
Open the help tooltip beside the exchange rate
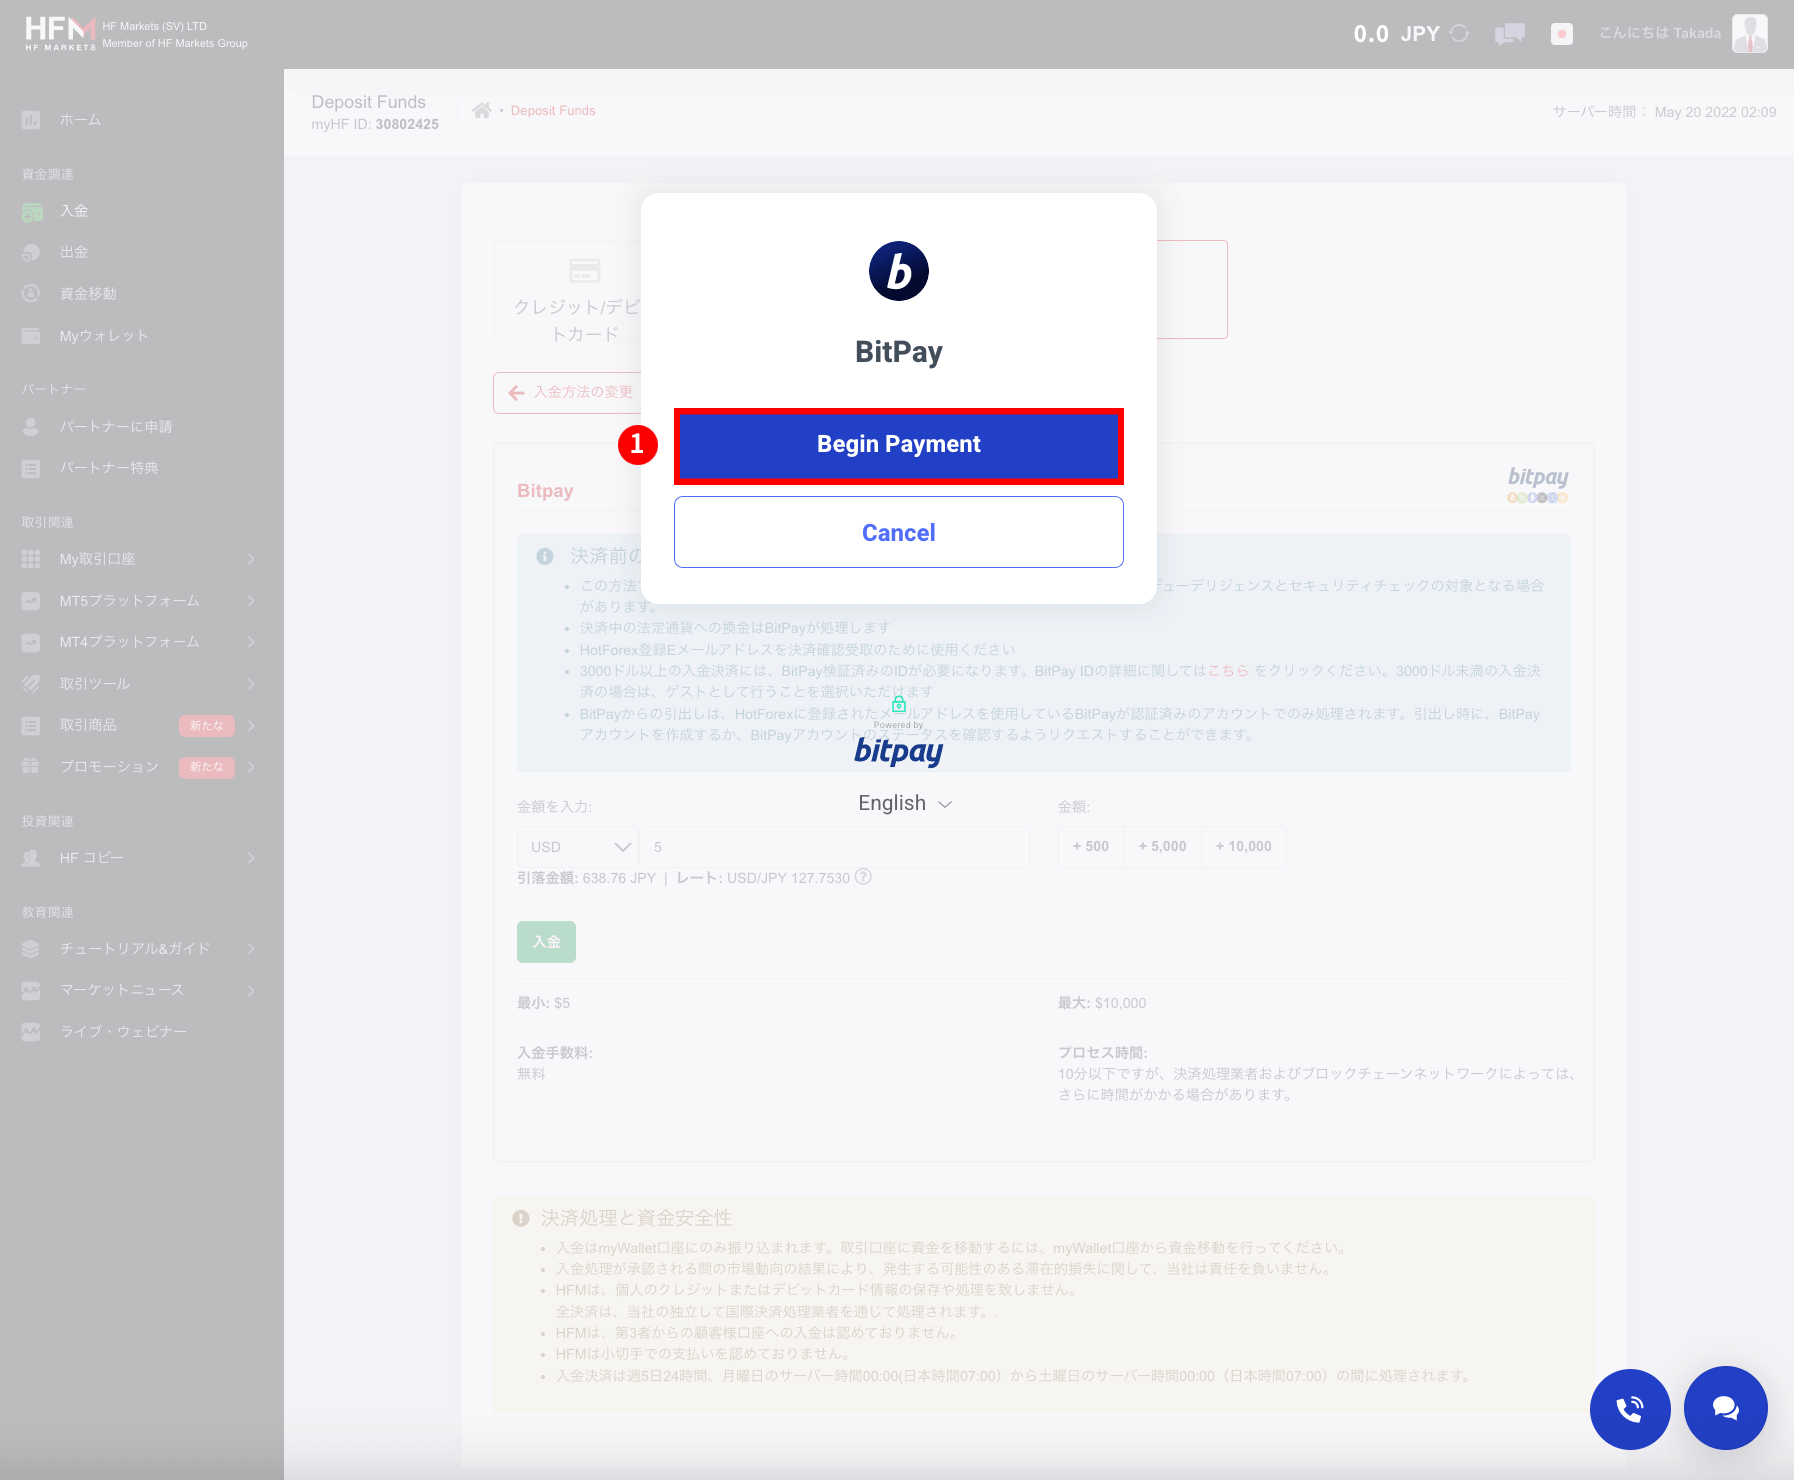point(864,877)
